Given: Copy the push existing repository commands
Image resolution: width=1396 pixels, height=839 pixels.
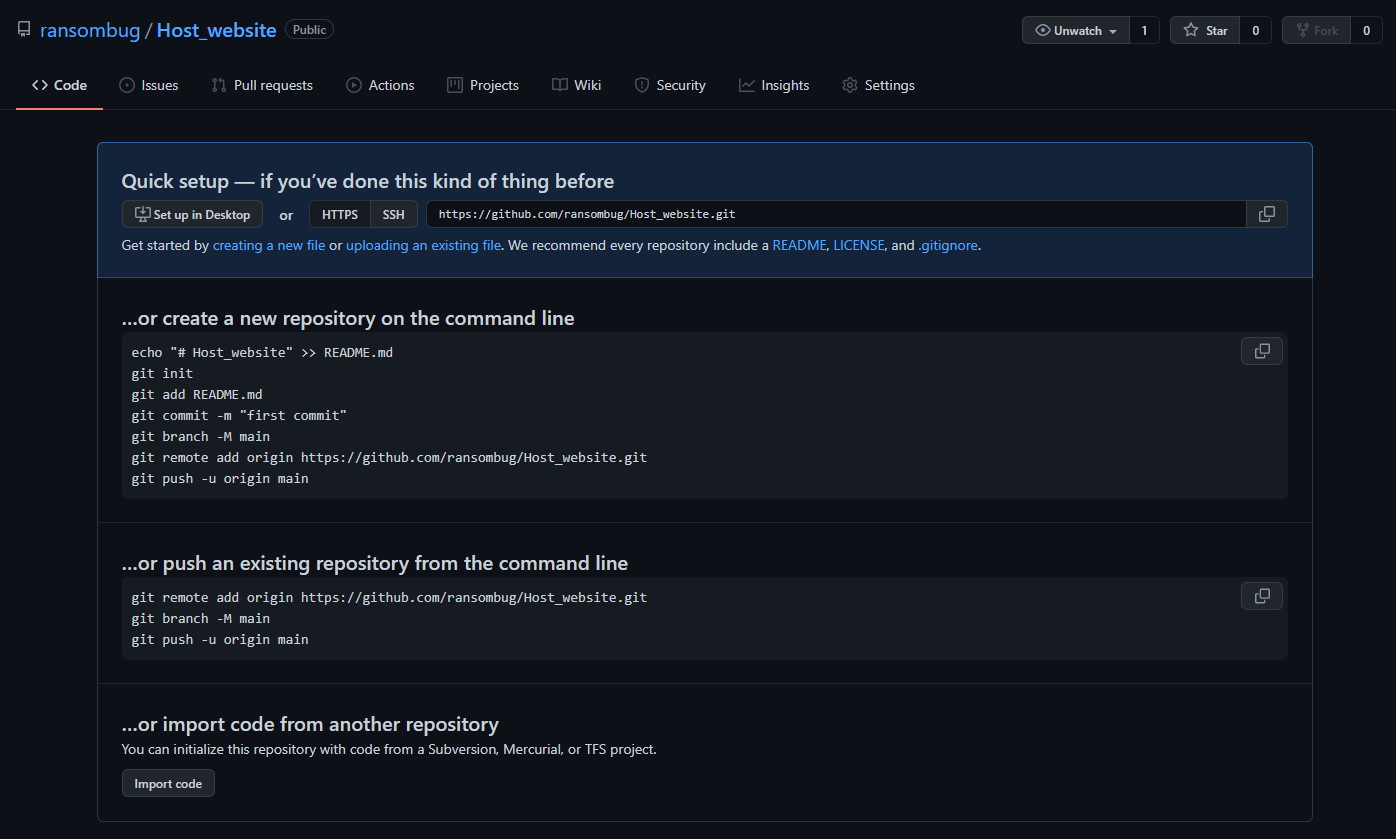Looking at the screenshot, I should [x=1261, y=596].
